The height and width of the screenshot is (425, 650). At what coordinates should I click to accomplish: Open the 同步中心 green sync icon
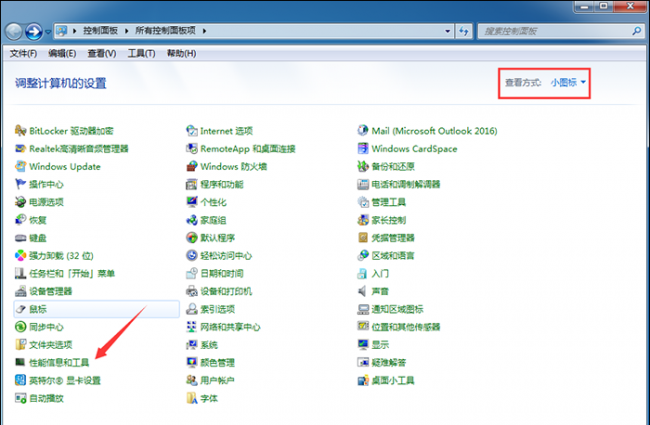20,327
